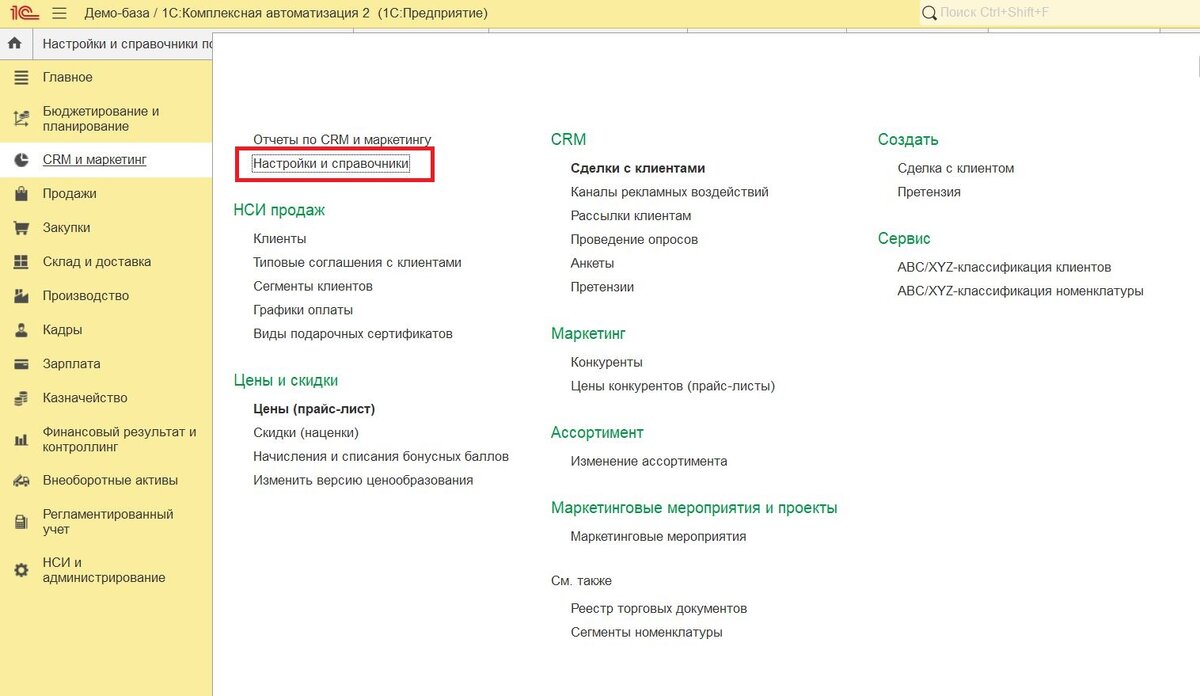The width and height of the screenshot is (1200, 696).
Task: Click the Казначейство coins icon
Action: click(21, 398)
